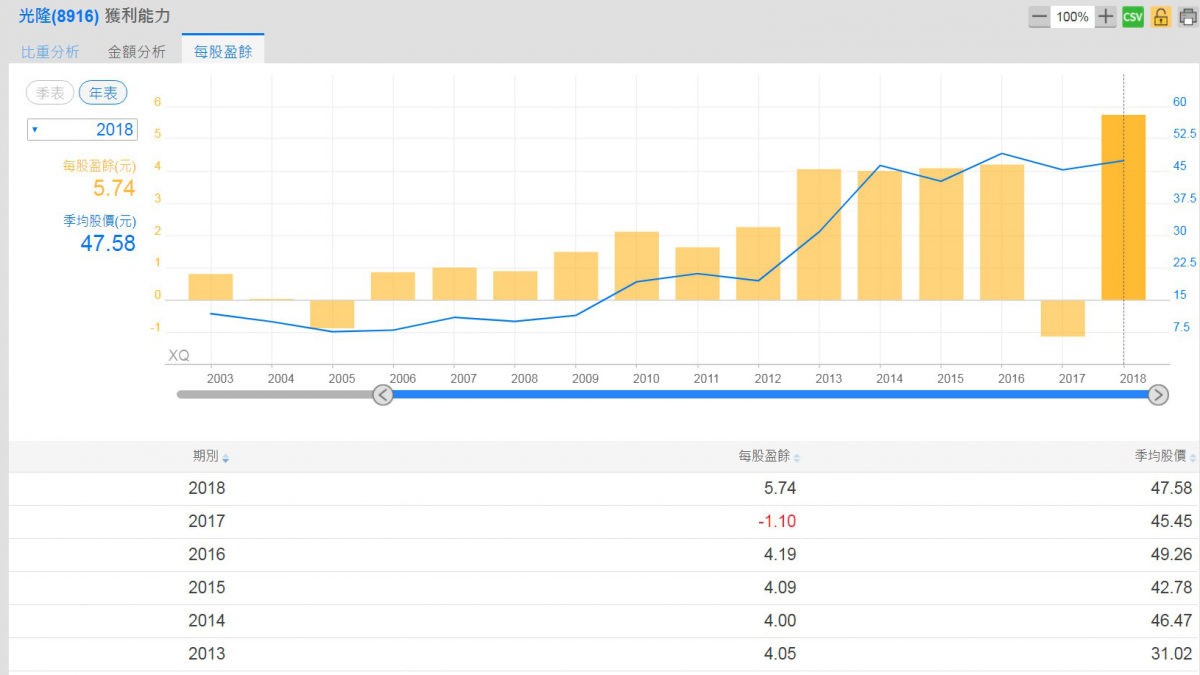Click the zoom out minus button
Viewport: 1200px width, 675px height.
pos(1039,17)
